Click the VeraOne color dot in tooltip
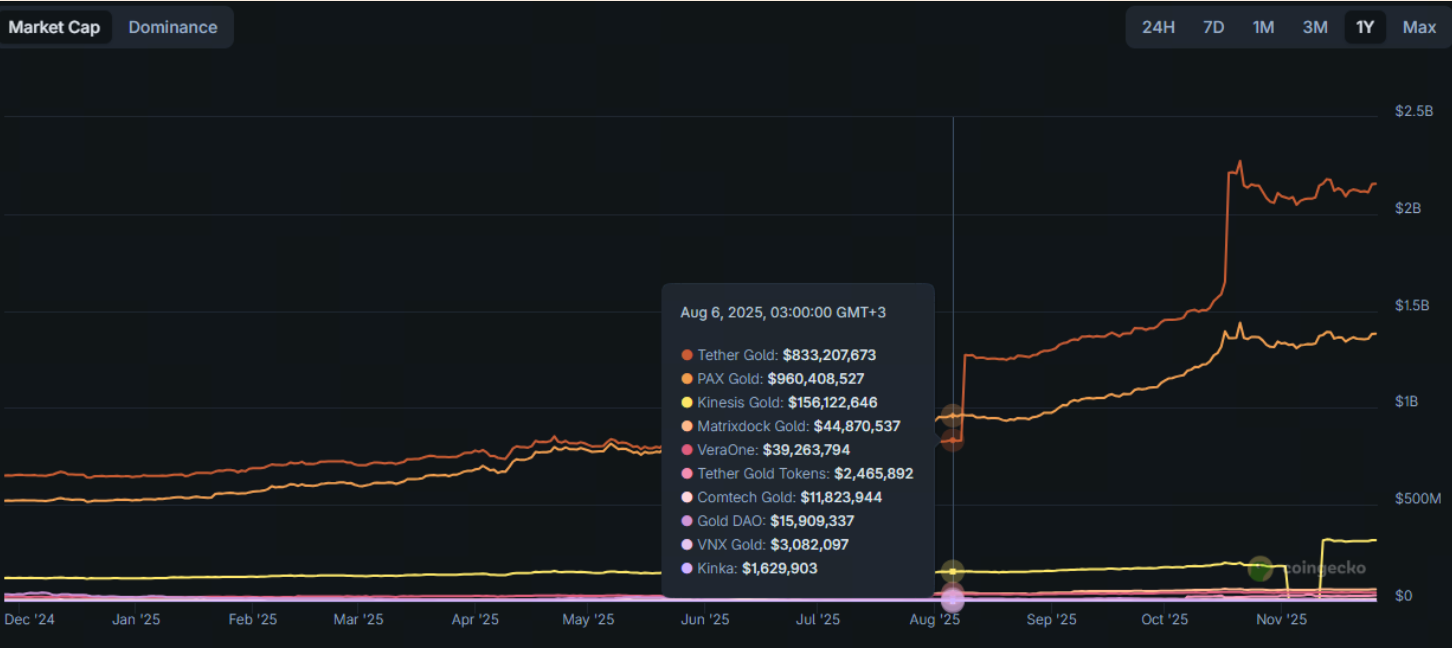The width and height of the screenshot is (1452, 648). (687, 450)
